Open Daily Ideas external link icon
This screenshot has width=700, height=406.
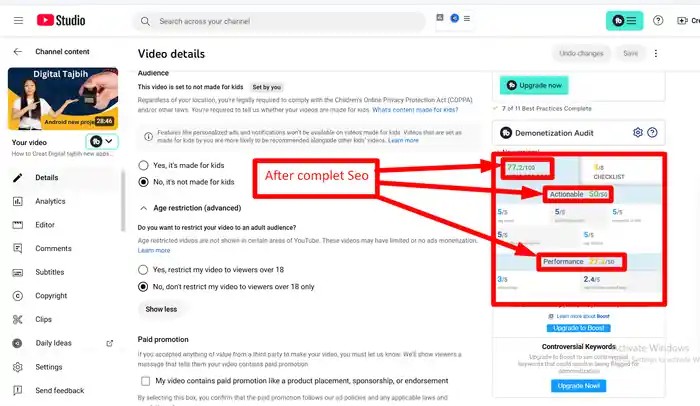point(109,343)
